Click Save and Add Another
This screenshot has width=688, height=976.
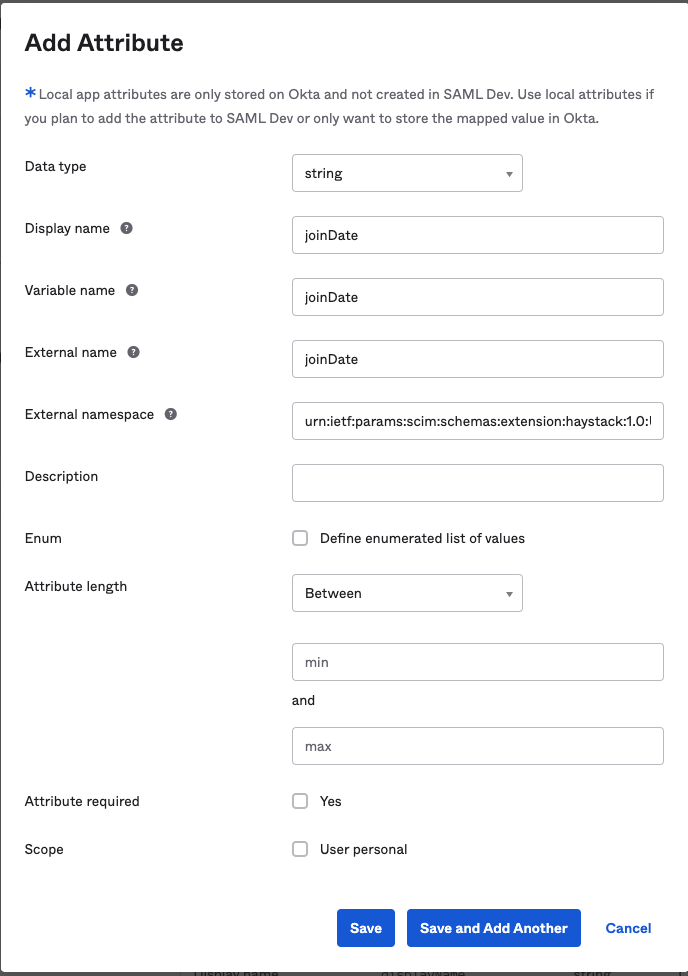click(494, 928)
